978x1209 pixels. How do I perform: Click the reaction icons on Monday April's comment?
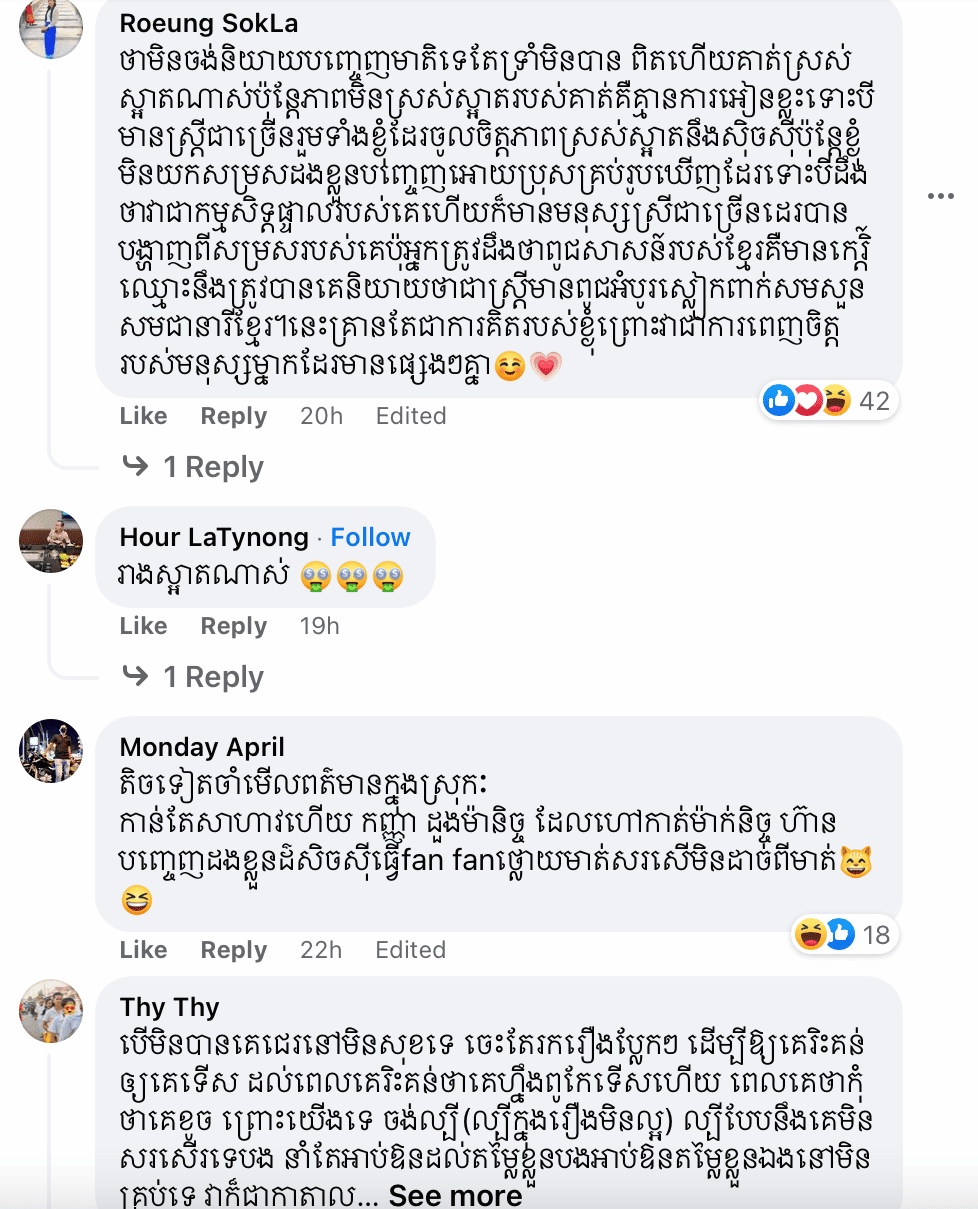(825, 935)
